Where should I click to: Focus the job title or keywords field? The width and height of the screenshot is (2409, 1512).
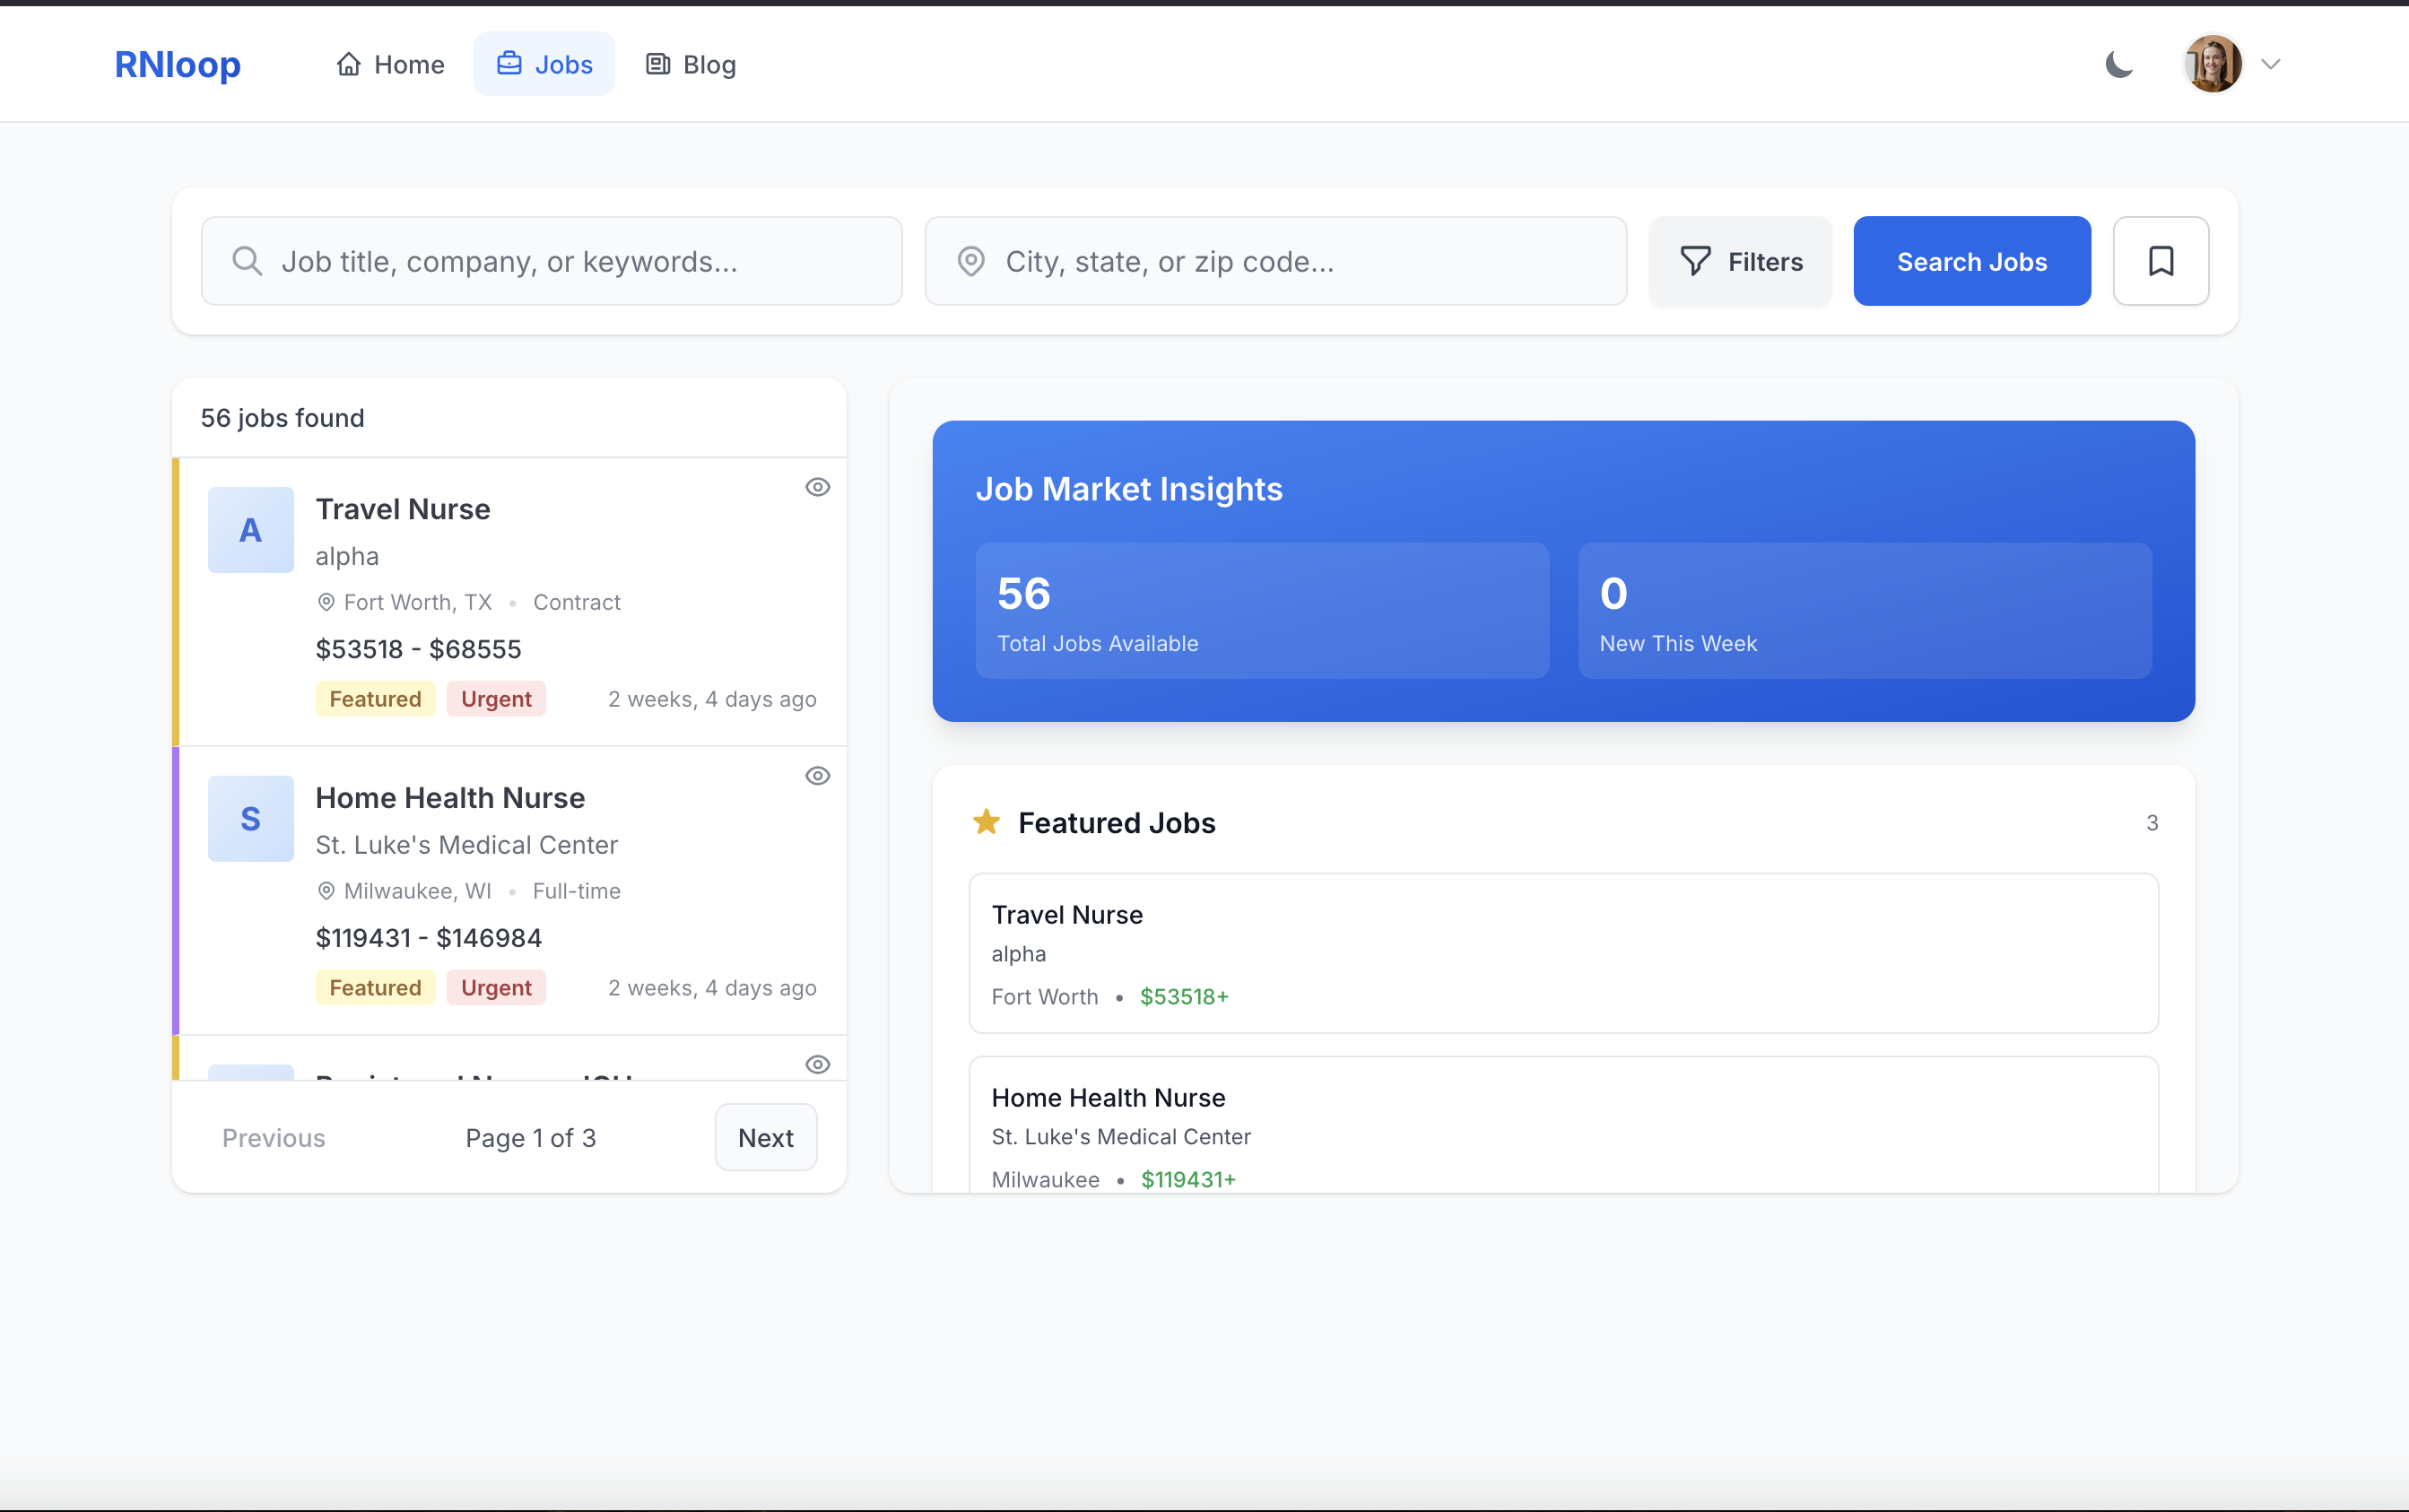551,261
